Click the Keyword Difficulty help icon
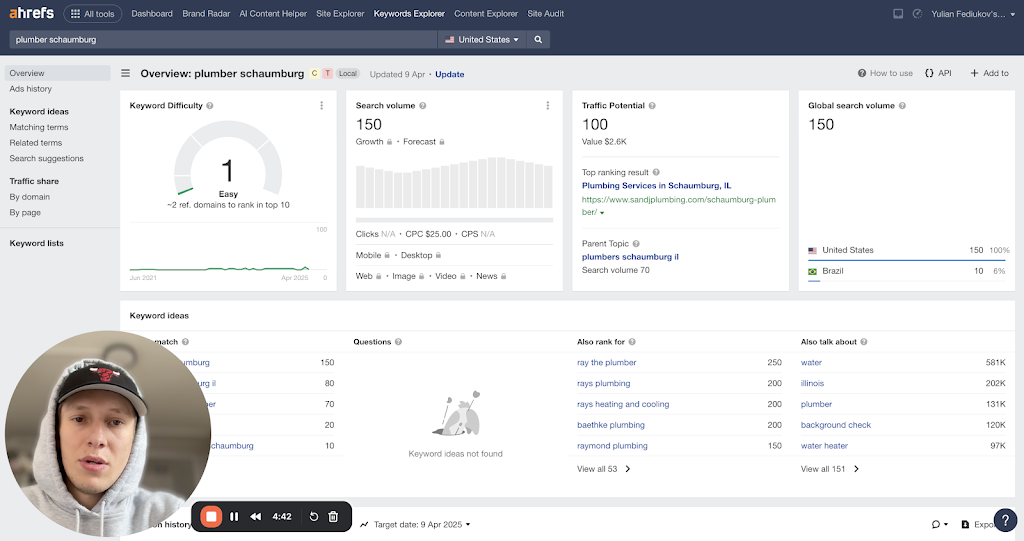Screen dimensions: 1024x541 click(x=210, y=106)
